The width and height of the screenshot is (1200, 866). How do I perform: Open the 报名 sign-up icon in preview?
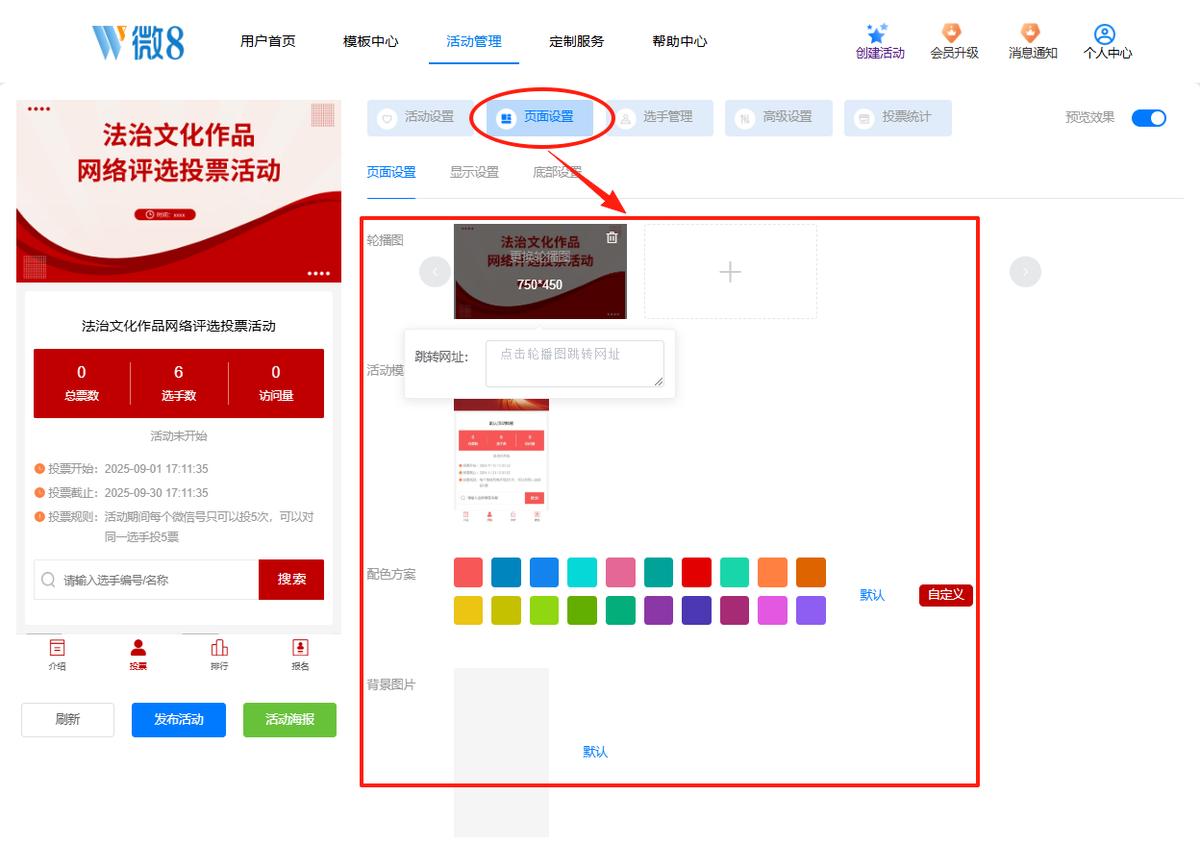pos(300,647)
